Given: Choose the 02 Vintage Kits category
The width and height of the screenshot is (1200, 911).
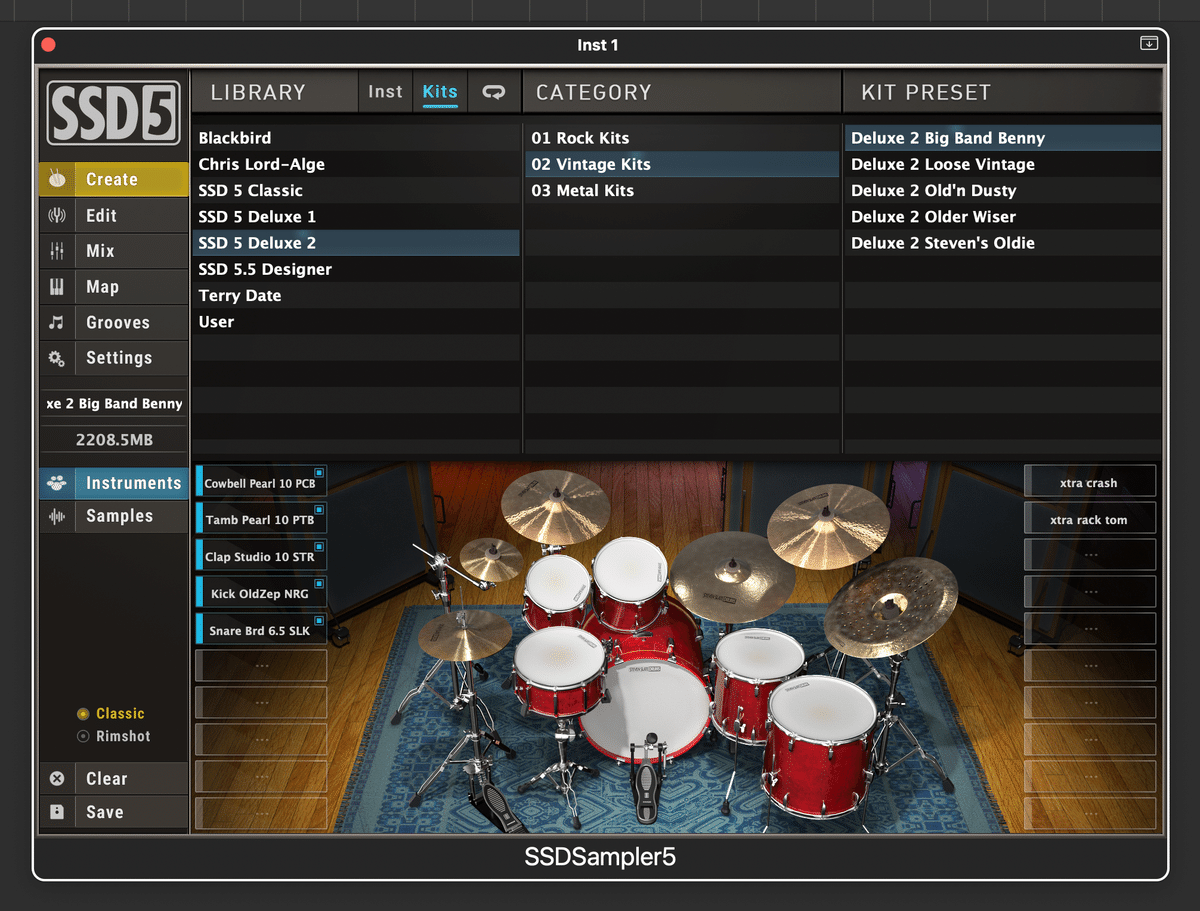Looking at the screenshot, I should [x=682, y=164].
